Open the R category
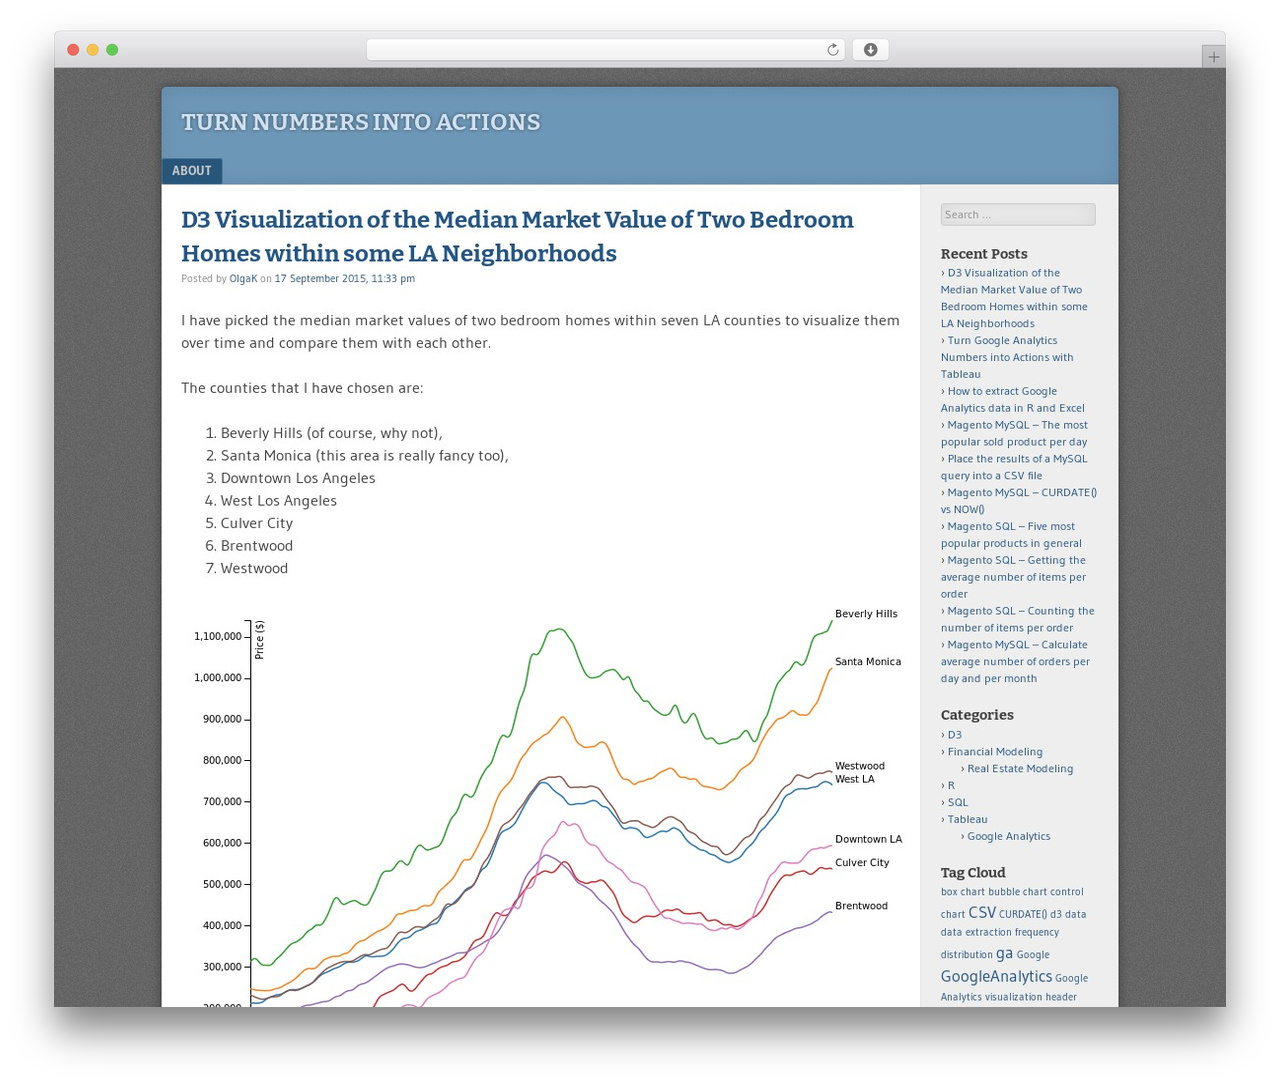1280x1084 pixels. pyautogui.click(x=951, y=786)
